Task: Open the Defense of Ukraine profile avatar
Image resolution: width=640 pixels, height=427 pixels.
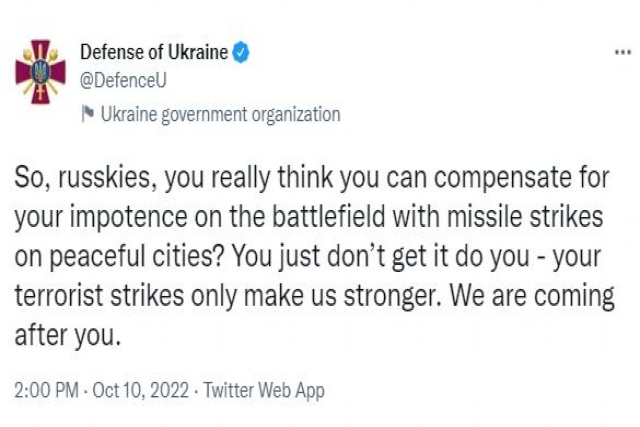Action: pyautogui.click(x=40, y=72)
